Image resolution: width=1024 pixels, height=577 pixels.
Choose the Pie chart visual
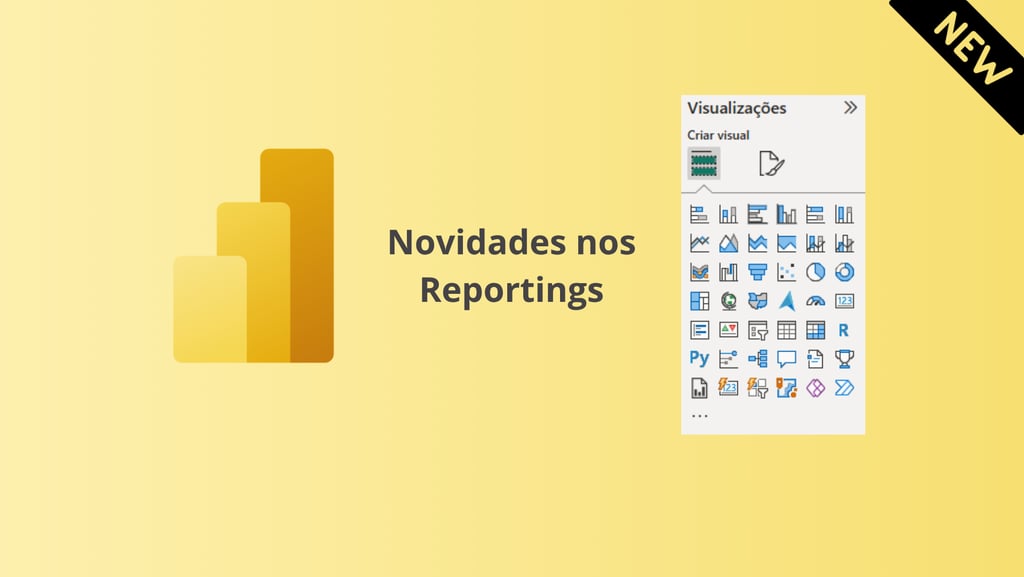coord(815,272)
